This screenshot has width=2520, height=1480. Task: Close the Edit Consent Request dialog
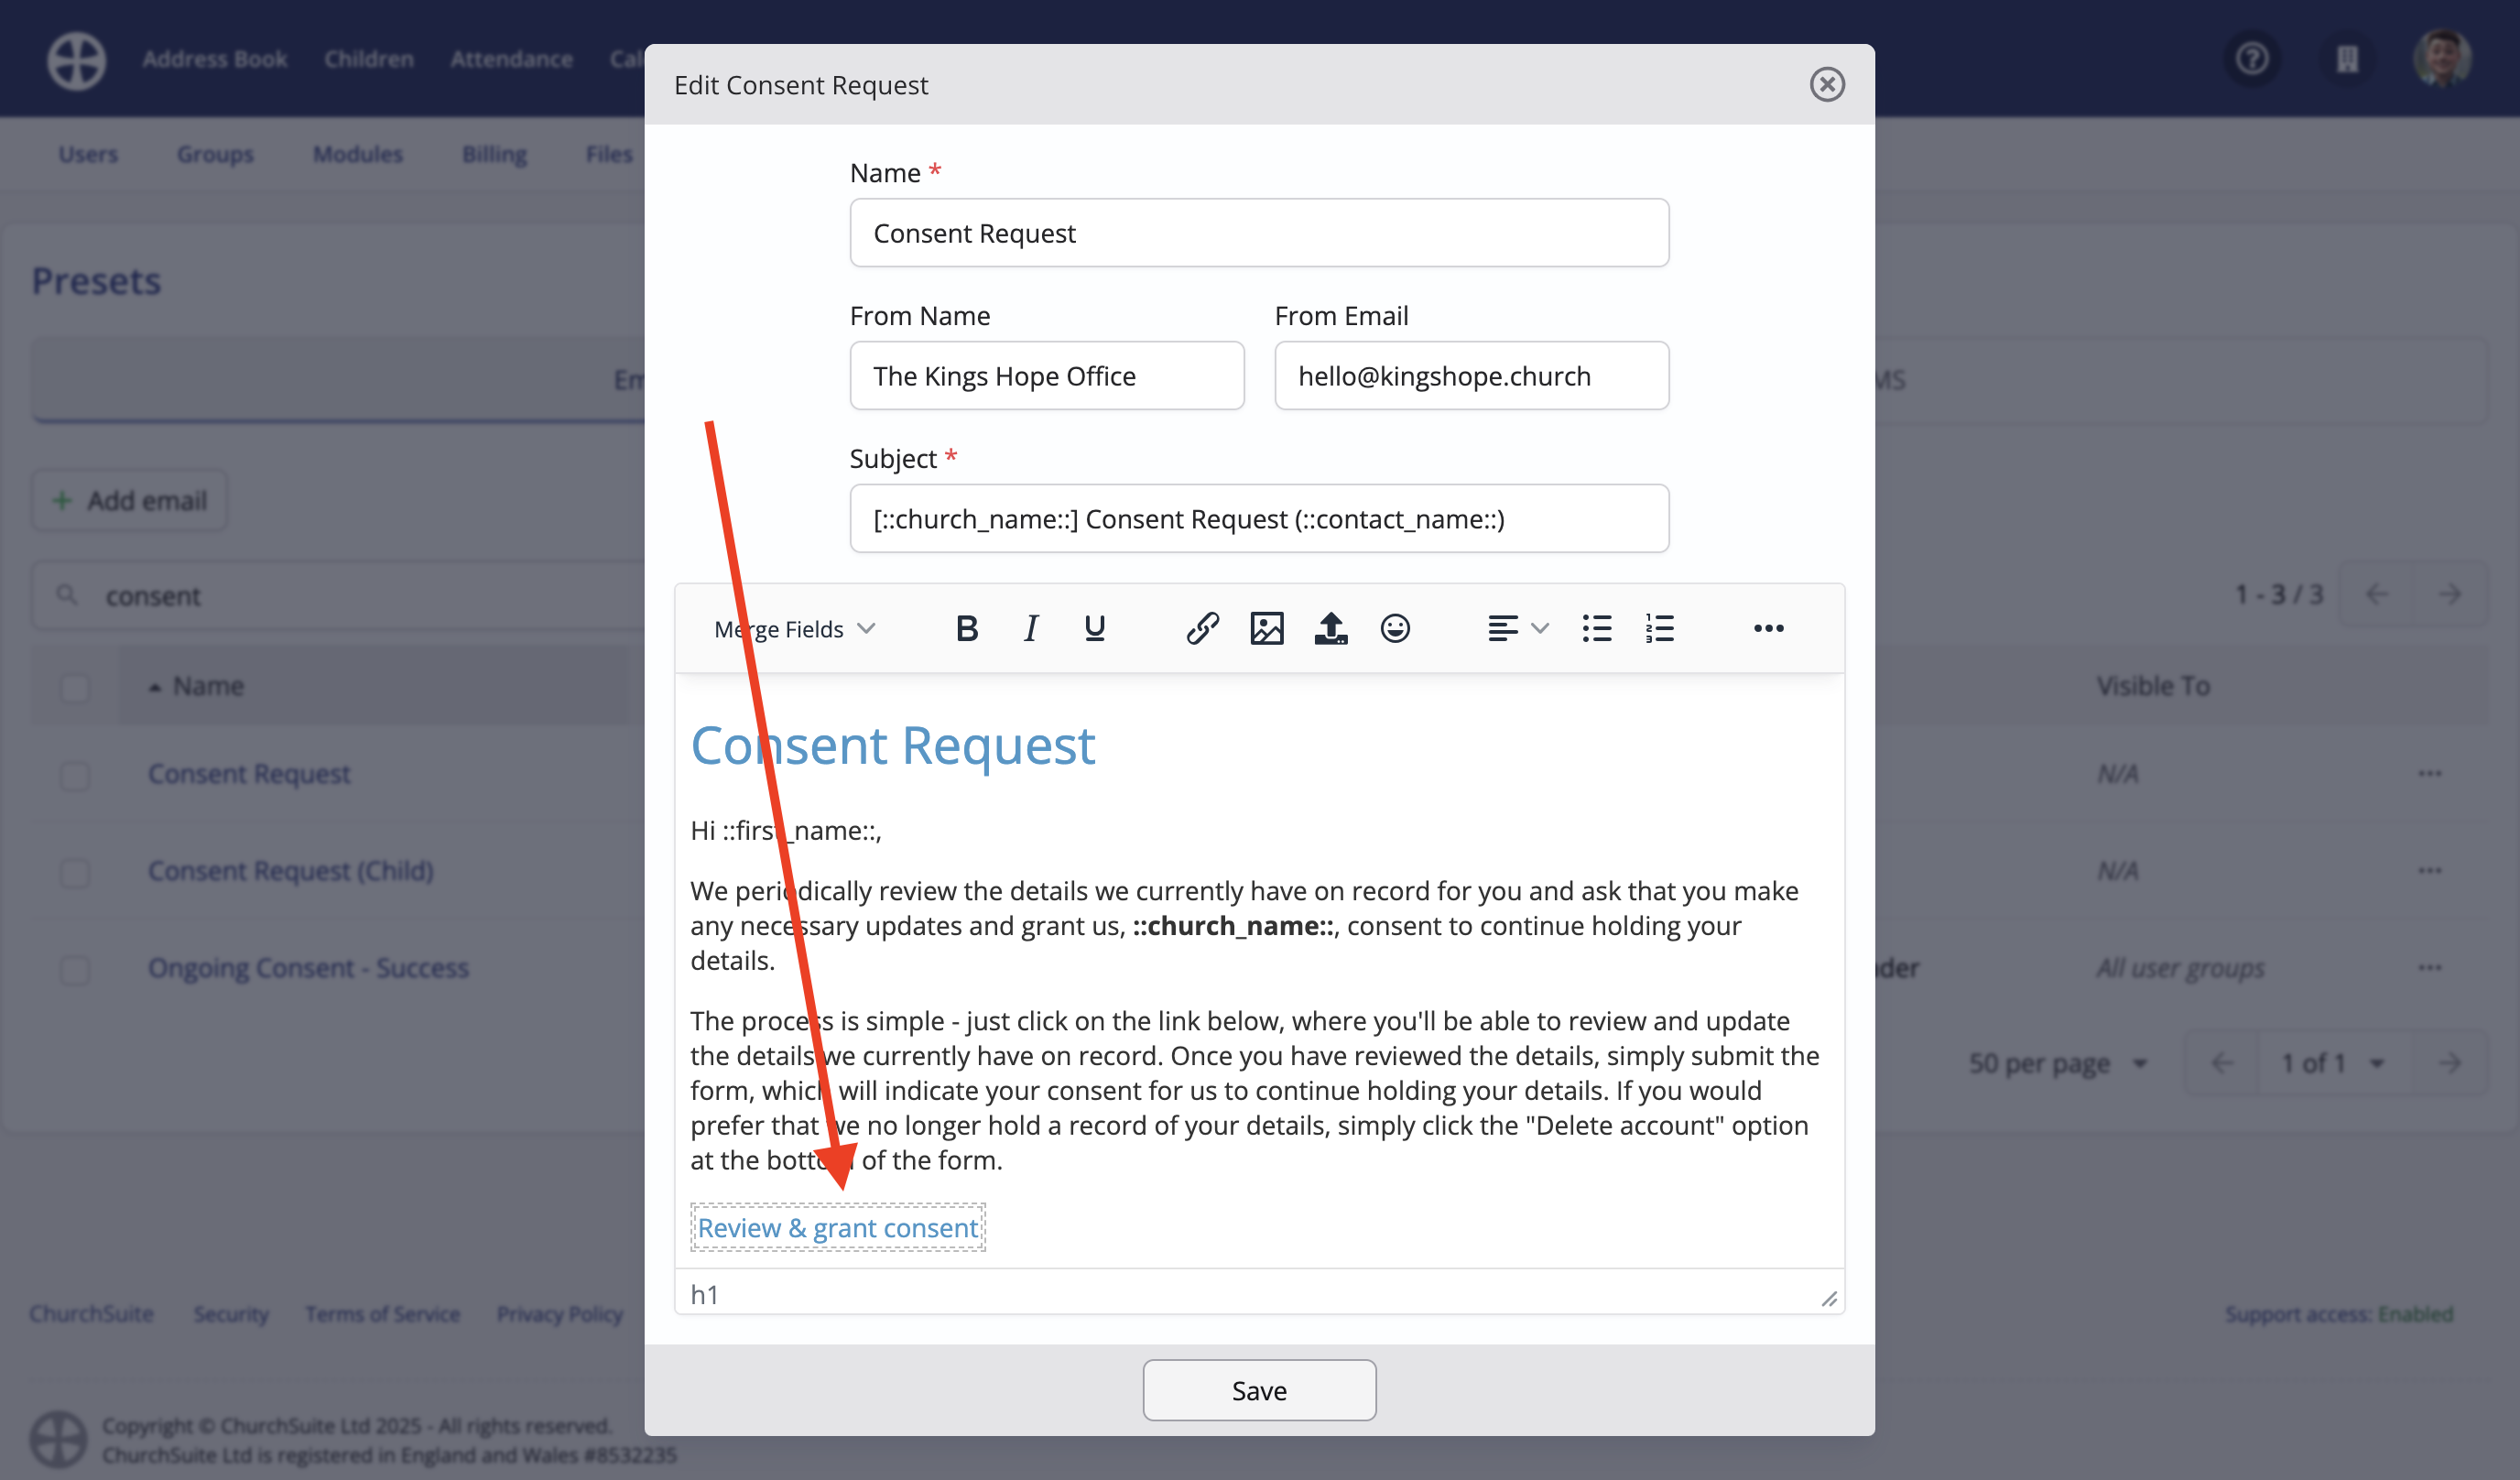[x=1826, y=84]
